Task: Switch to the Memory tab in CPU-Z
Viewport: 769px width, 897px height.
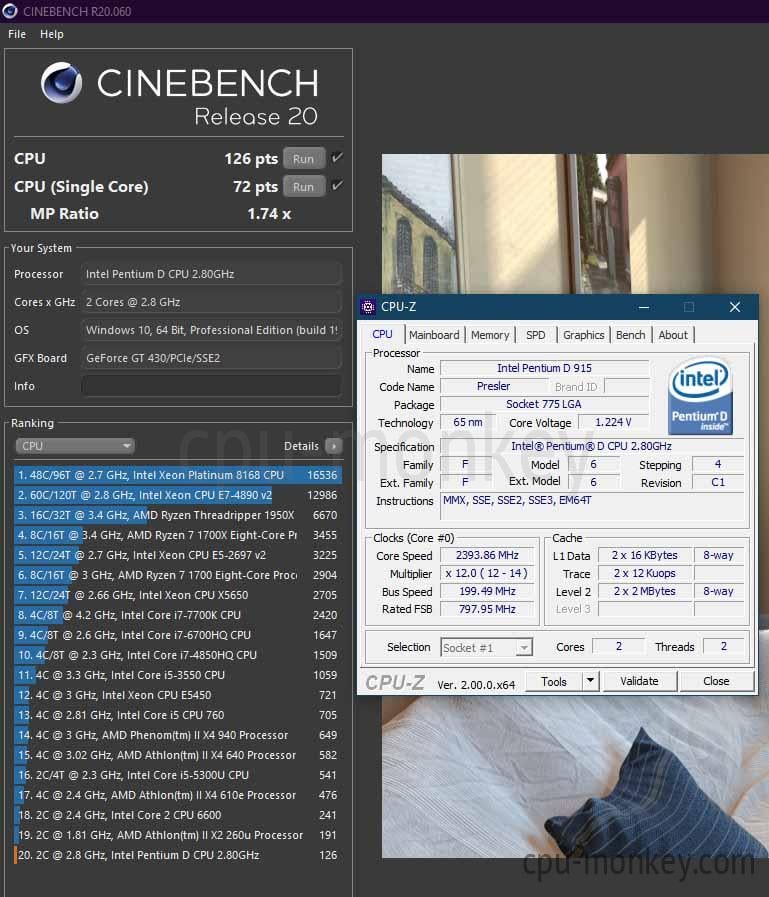Action: click(x=490, y=335)
